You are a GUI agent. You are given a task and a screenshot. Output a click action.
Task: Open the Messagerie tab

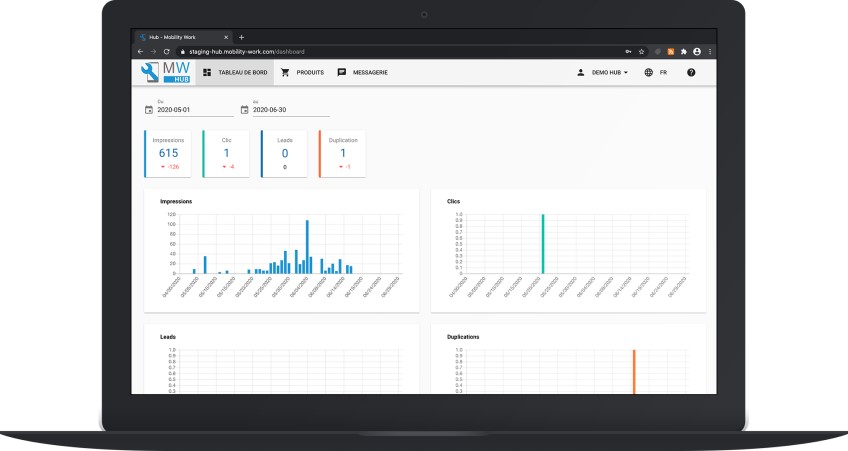[362, 72]
